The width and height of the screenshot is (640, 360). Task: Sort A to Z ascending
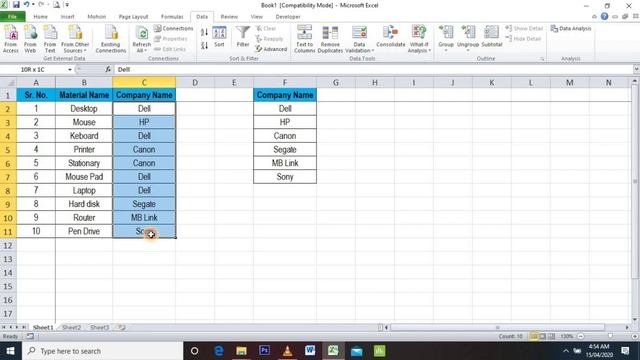(204, 32)
